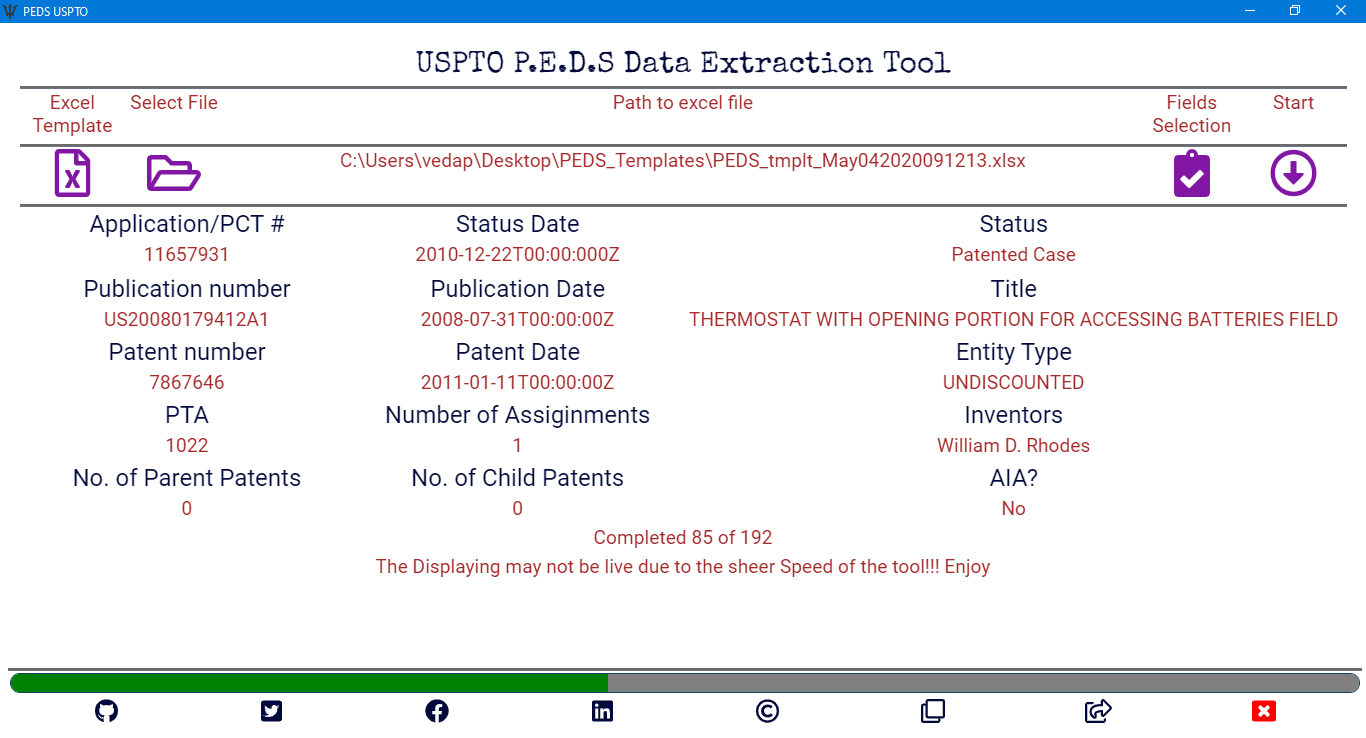
Task: Click the Select File folder icon
Action: point(174,173)
